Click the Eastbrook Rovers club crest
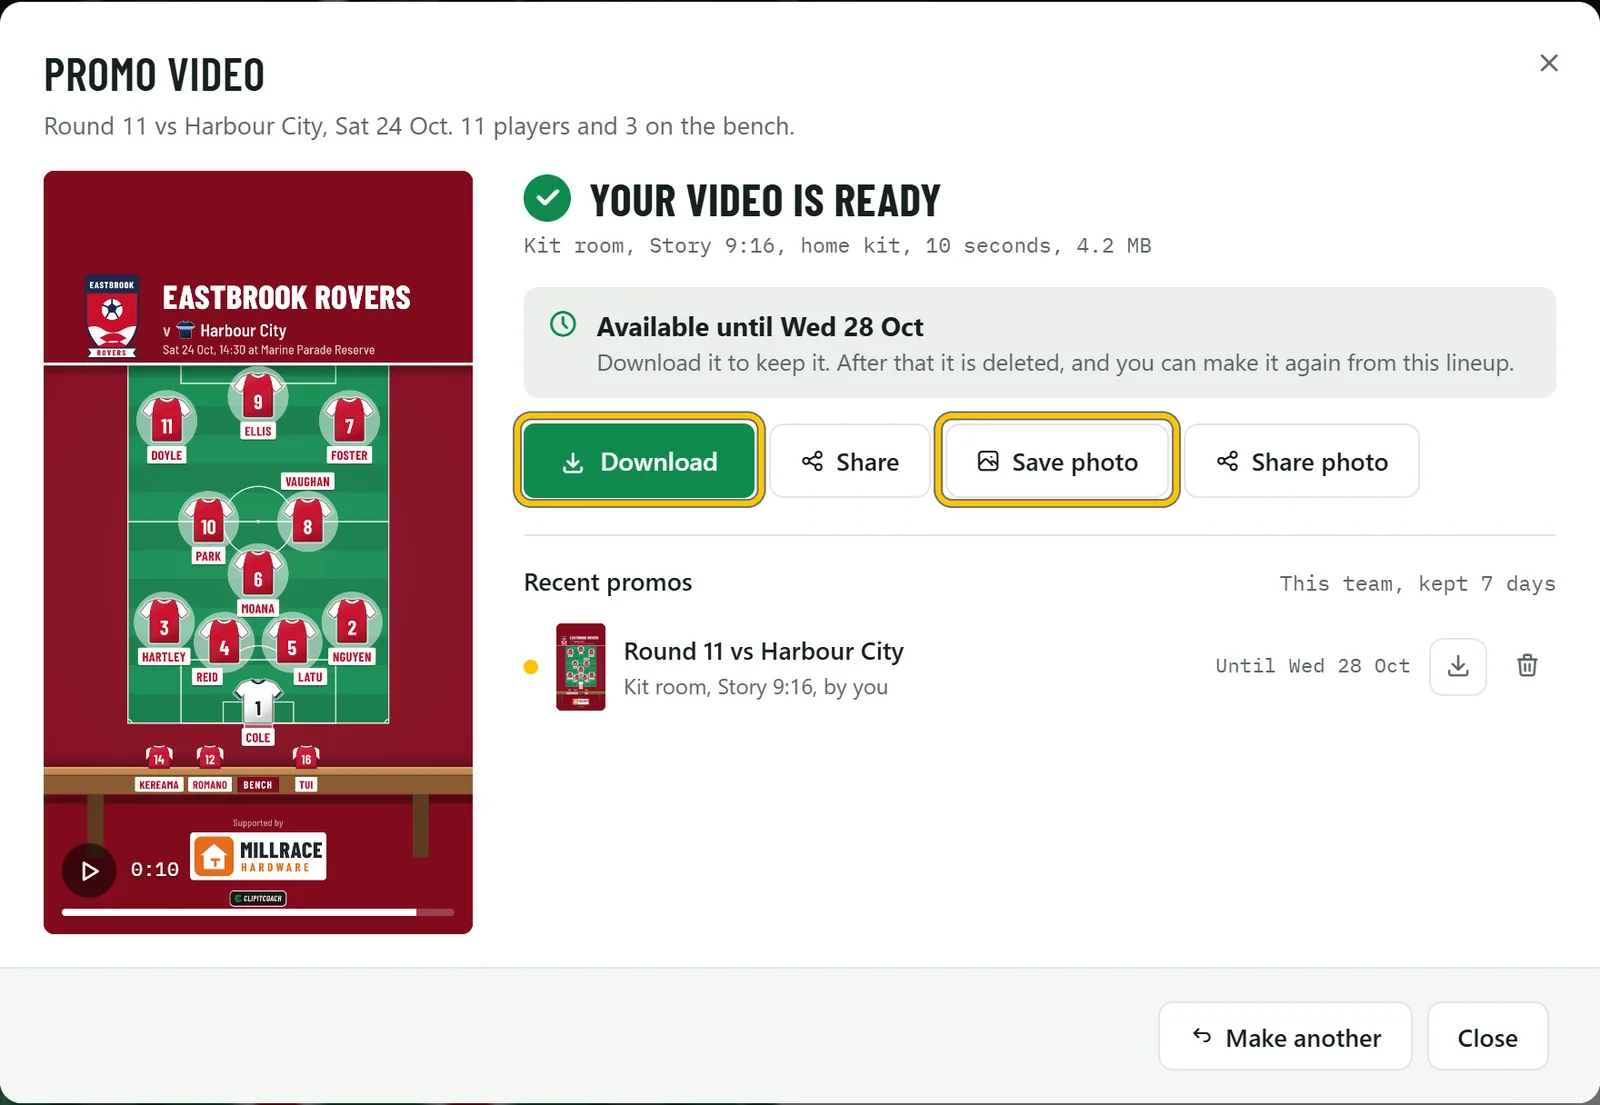This screenshot has width=1600, height=1105. point(112,316)
